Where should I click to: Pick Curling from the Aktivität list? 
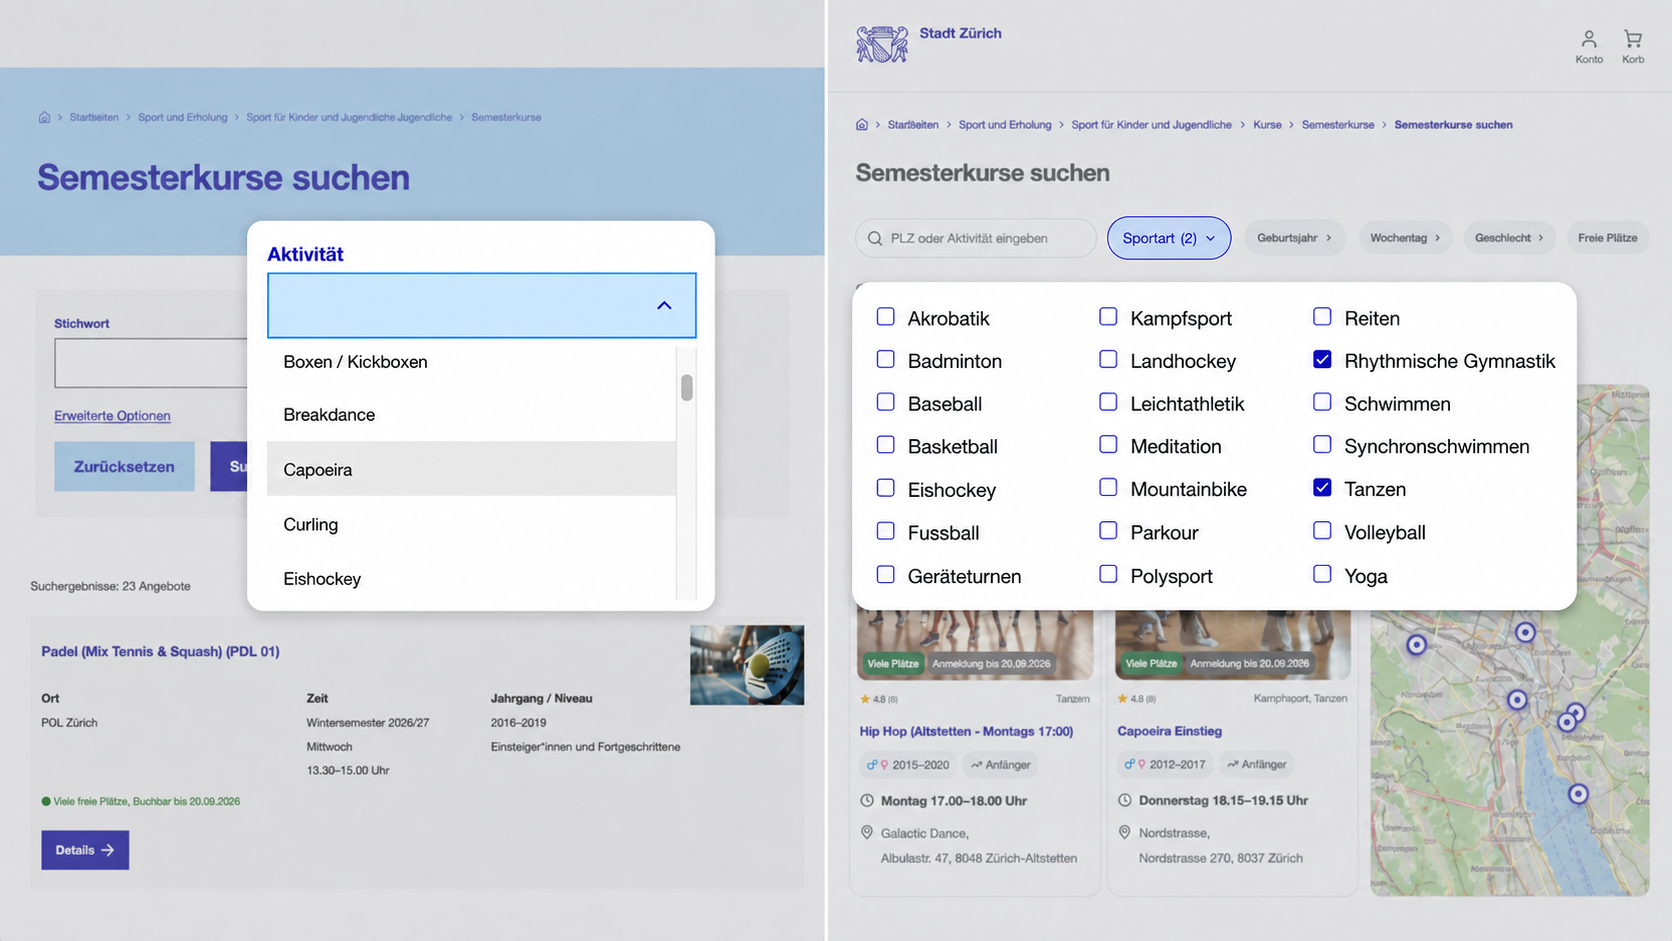coord(471,524)
